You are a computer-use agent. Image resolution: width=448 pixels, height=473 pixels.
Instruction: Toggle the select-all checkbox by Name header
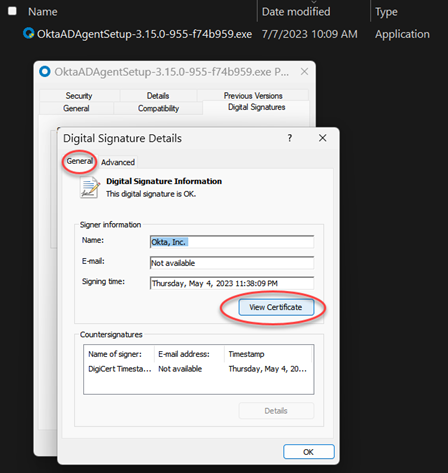coord(12,11)
